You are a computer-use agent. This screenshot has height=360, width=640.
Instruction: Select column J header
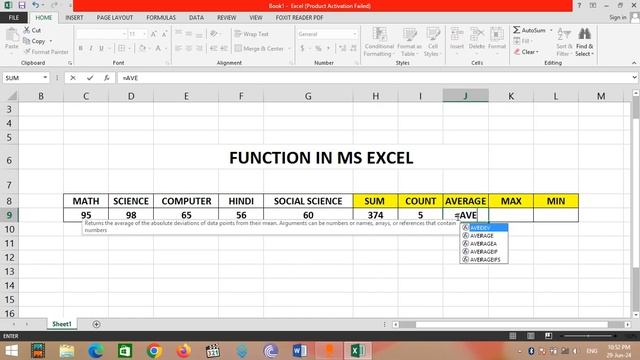click(465, 96)
